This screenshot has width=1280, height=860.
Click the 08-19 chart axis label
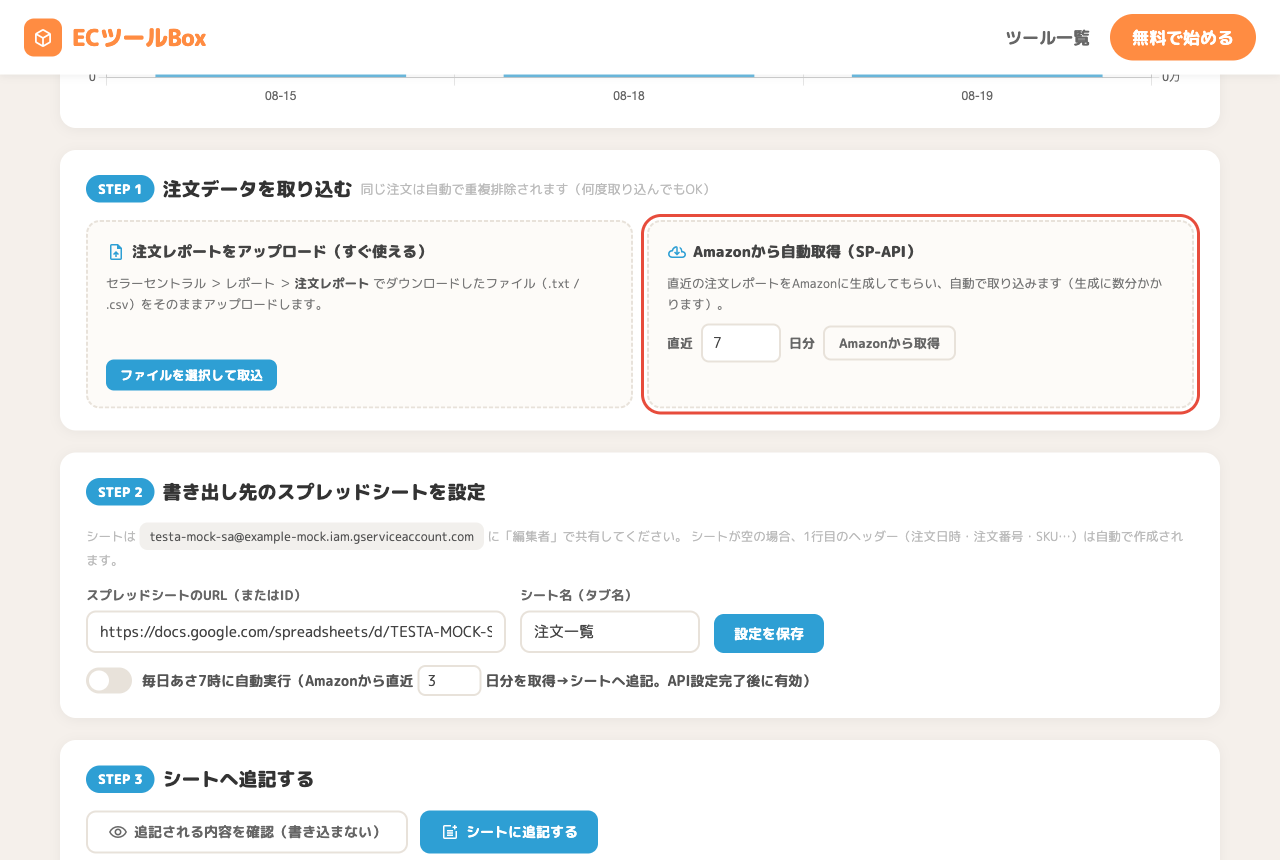pyautogui.click(x=977, y=96)
